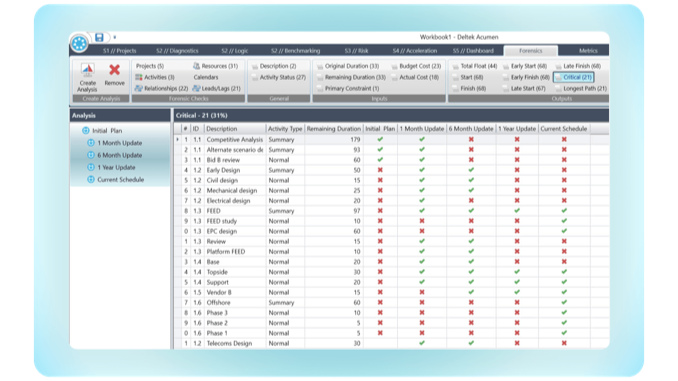Viewport: 678px width, 381px height.
Task: Expand the 6 Month Update node
Action: [91, 155]
